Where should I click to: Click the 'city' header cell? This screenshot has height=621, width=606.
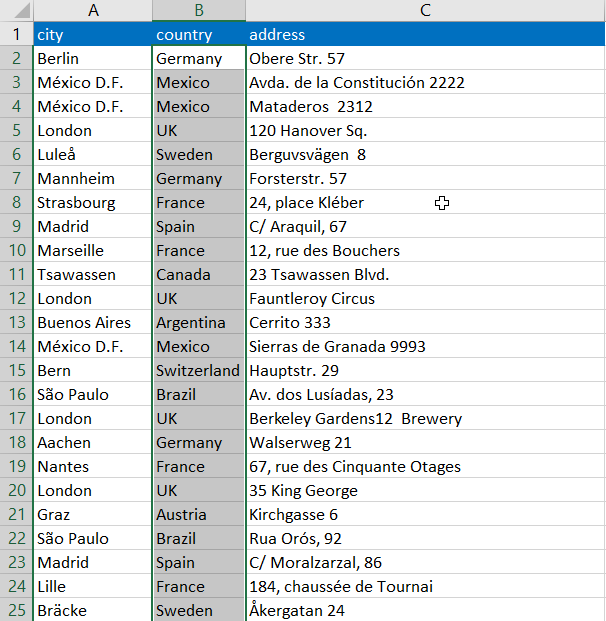pyautogui.click(x=93, y=34)
